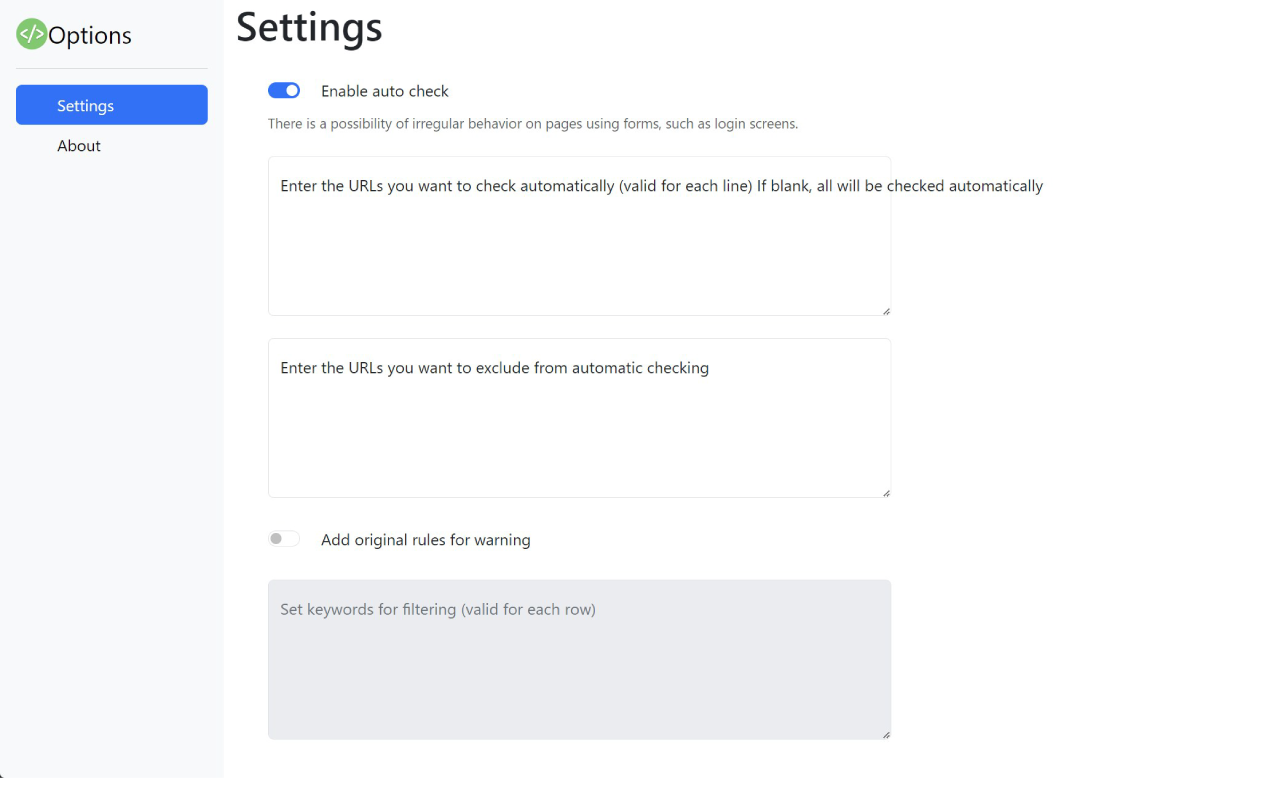Viewport: 1280px width, 800px height.
Task: Click the keywords for filtering text box
Action: pos(579,670)
